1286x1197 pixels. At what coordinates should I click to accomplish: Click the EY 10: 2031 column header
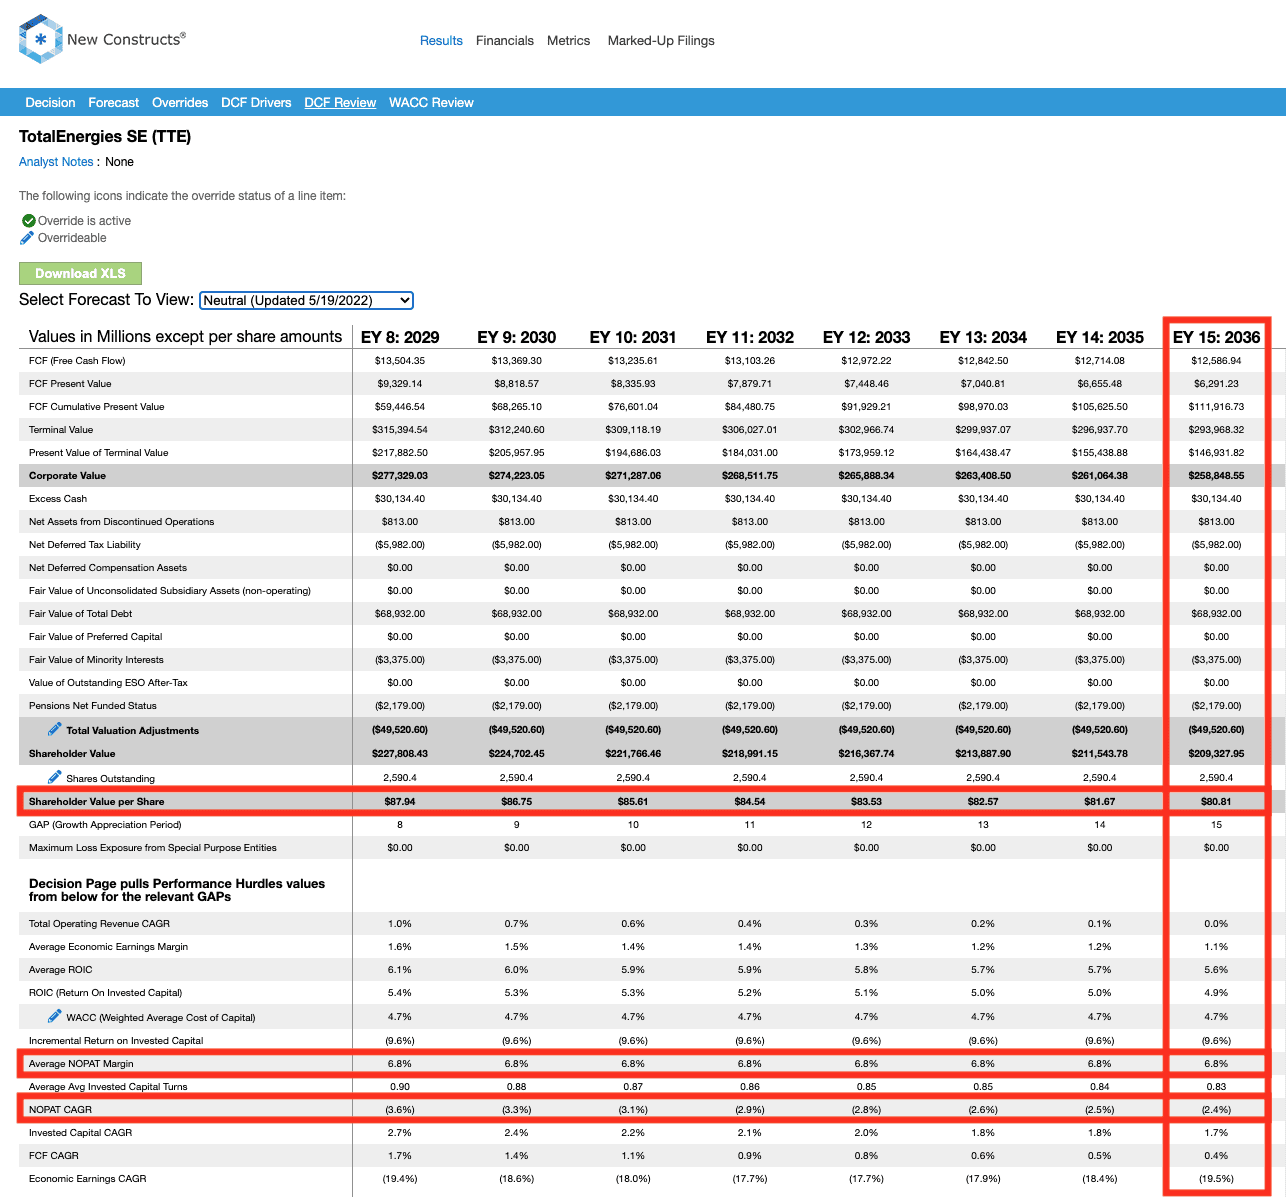(x=633, y=337)
